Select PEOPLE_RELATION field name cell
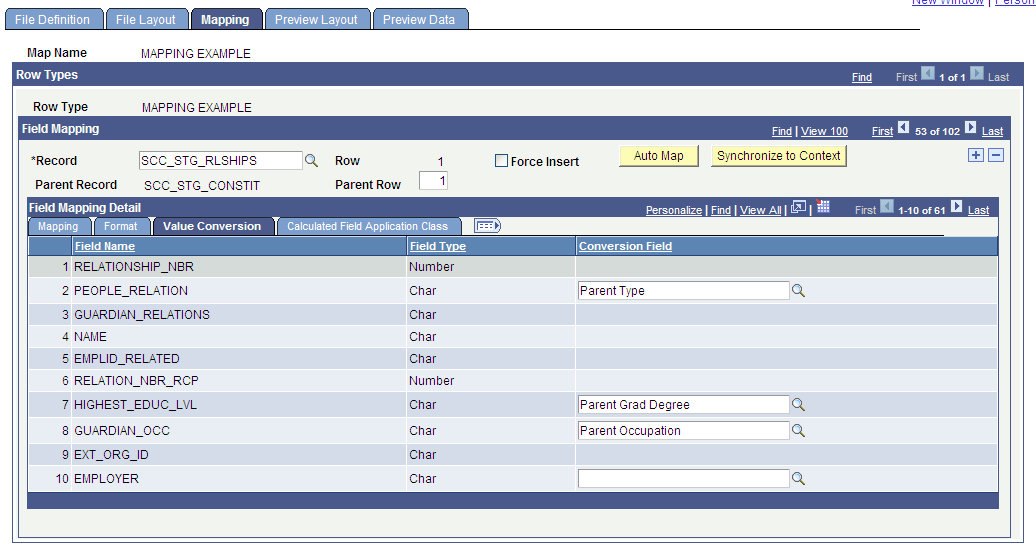 click(x=131, y=291)
